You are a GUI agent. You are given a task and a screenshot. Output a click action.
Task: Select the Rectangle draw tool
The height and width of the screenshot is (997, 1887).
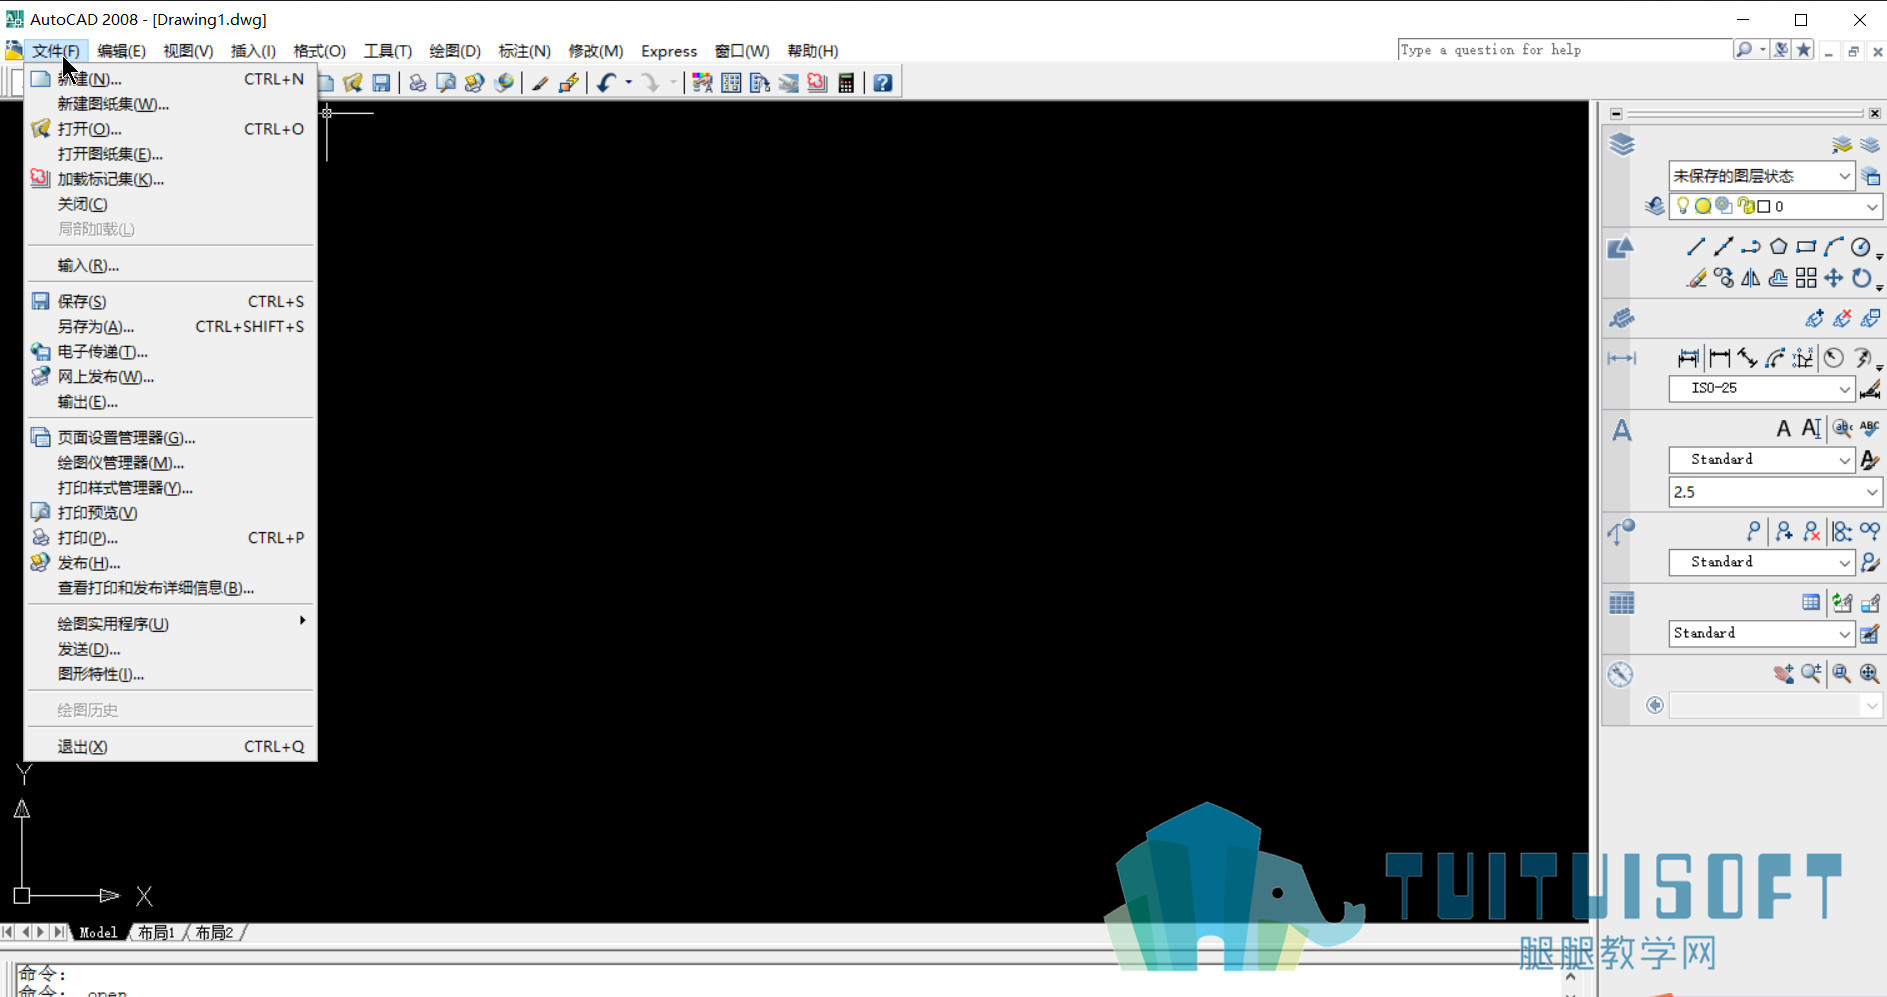point(1806,247)
